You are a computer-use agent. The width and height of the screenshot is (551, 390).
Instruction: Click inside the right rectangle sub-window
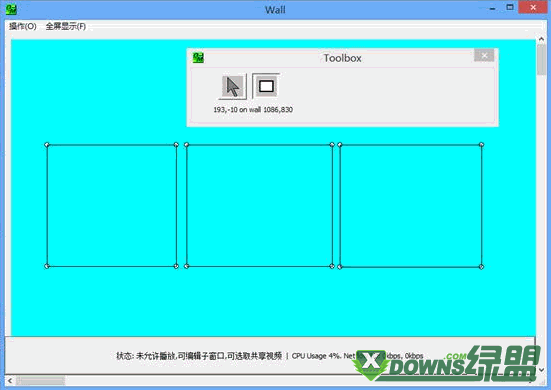[410, 206]
